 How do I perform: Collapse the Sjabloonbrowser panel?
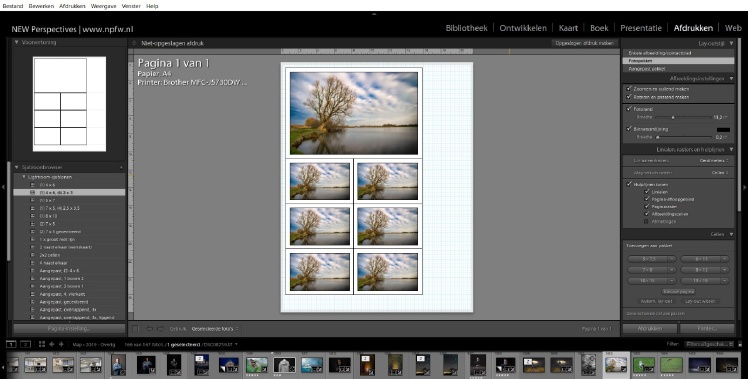click(x=17, y=168)
